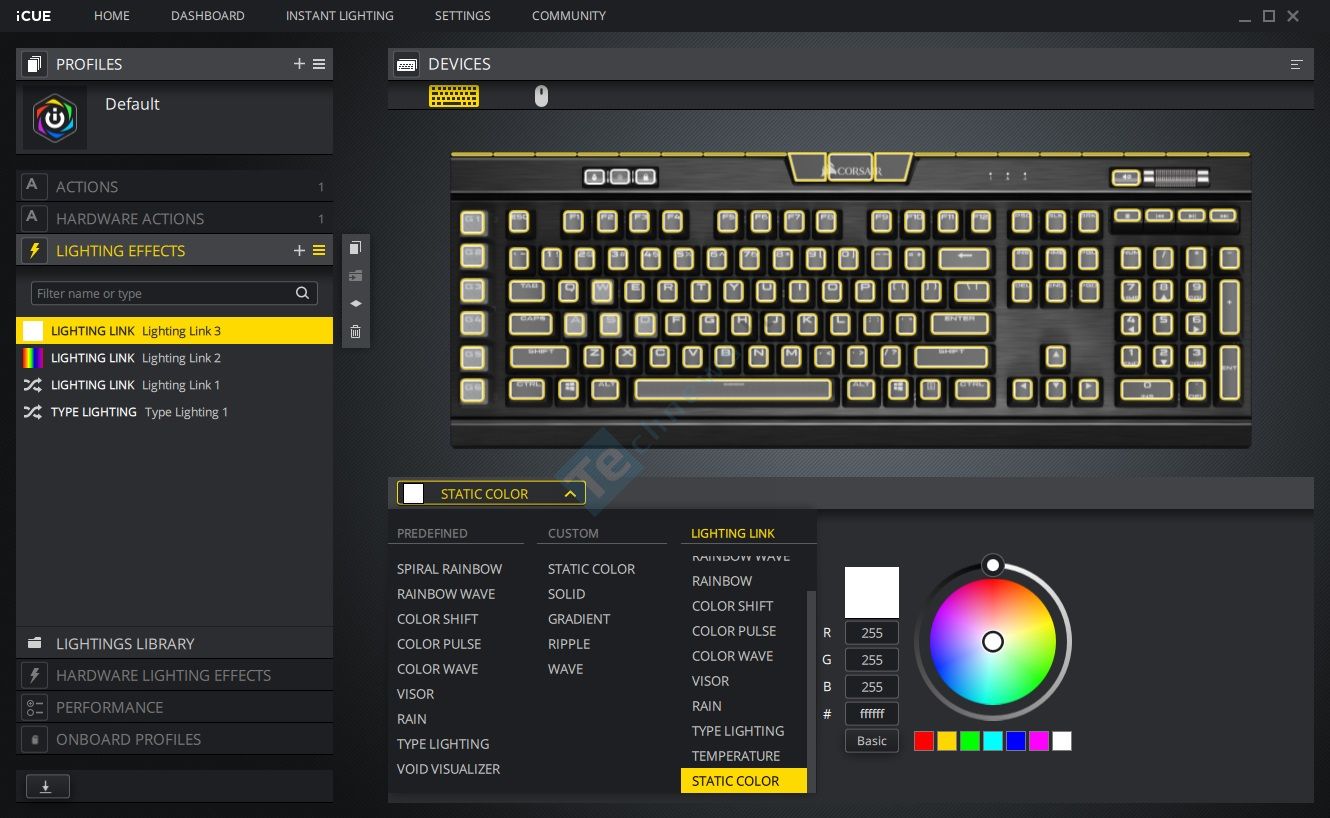Viewport: 1330px width, 818px height.
Task: Pick the magenta color swatch
Action: pyautogui.click(x=1039, y=741)
